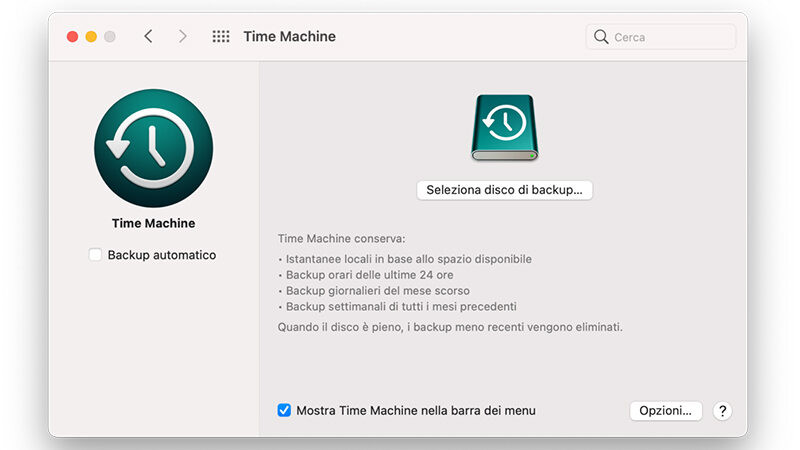Image resolution: width=800 pixels, height=450 pixels.
Task: Click the greyed-out zoom window button
Action: 110,37
